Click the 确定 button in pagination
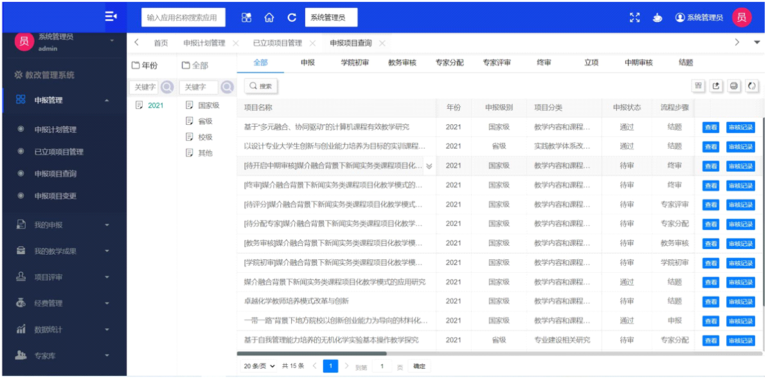This screenshot has width=768, height=379. (419, 366)
